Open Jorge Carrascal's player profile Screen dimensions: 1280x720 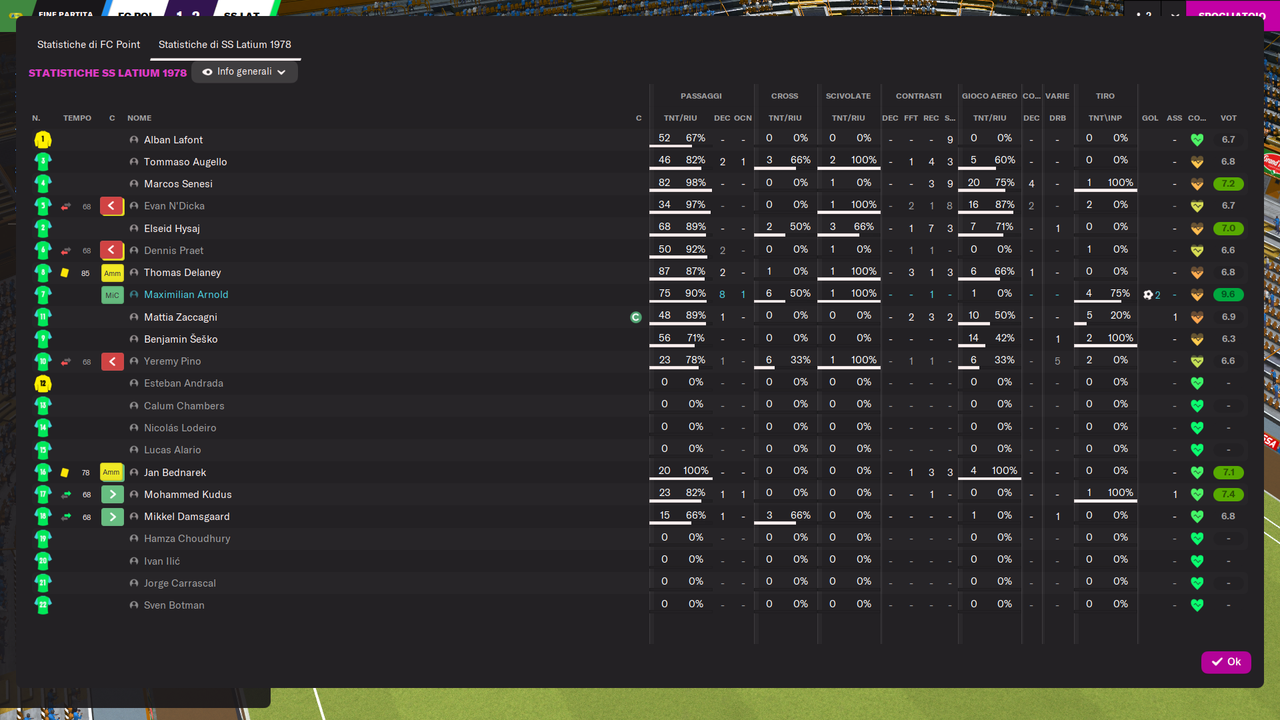point(180,583)
